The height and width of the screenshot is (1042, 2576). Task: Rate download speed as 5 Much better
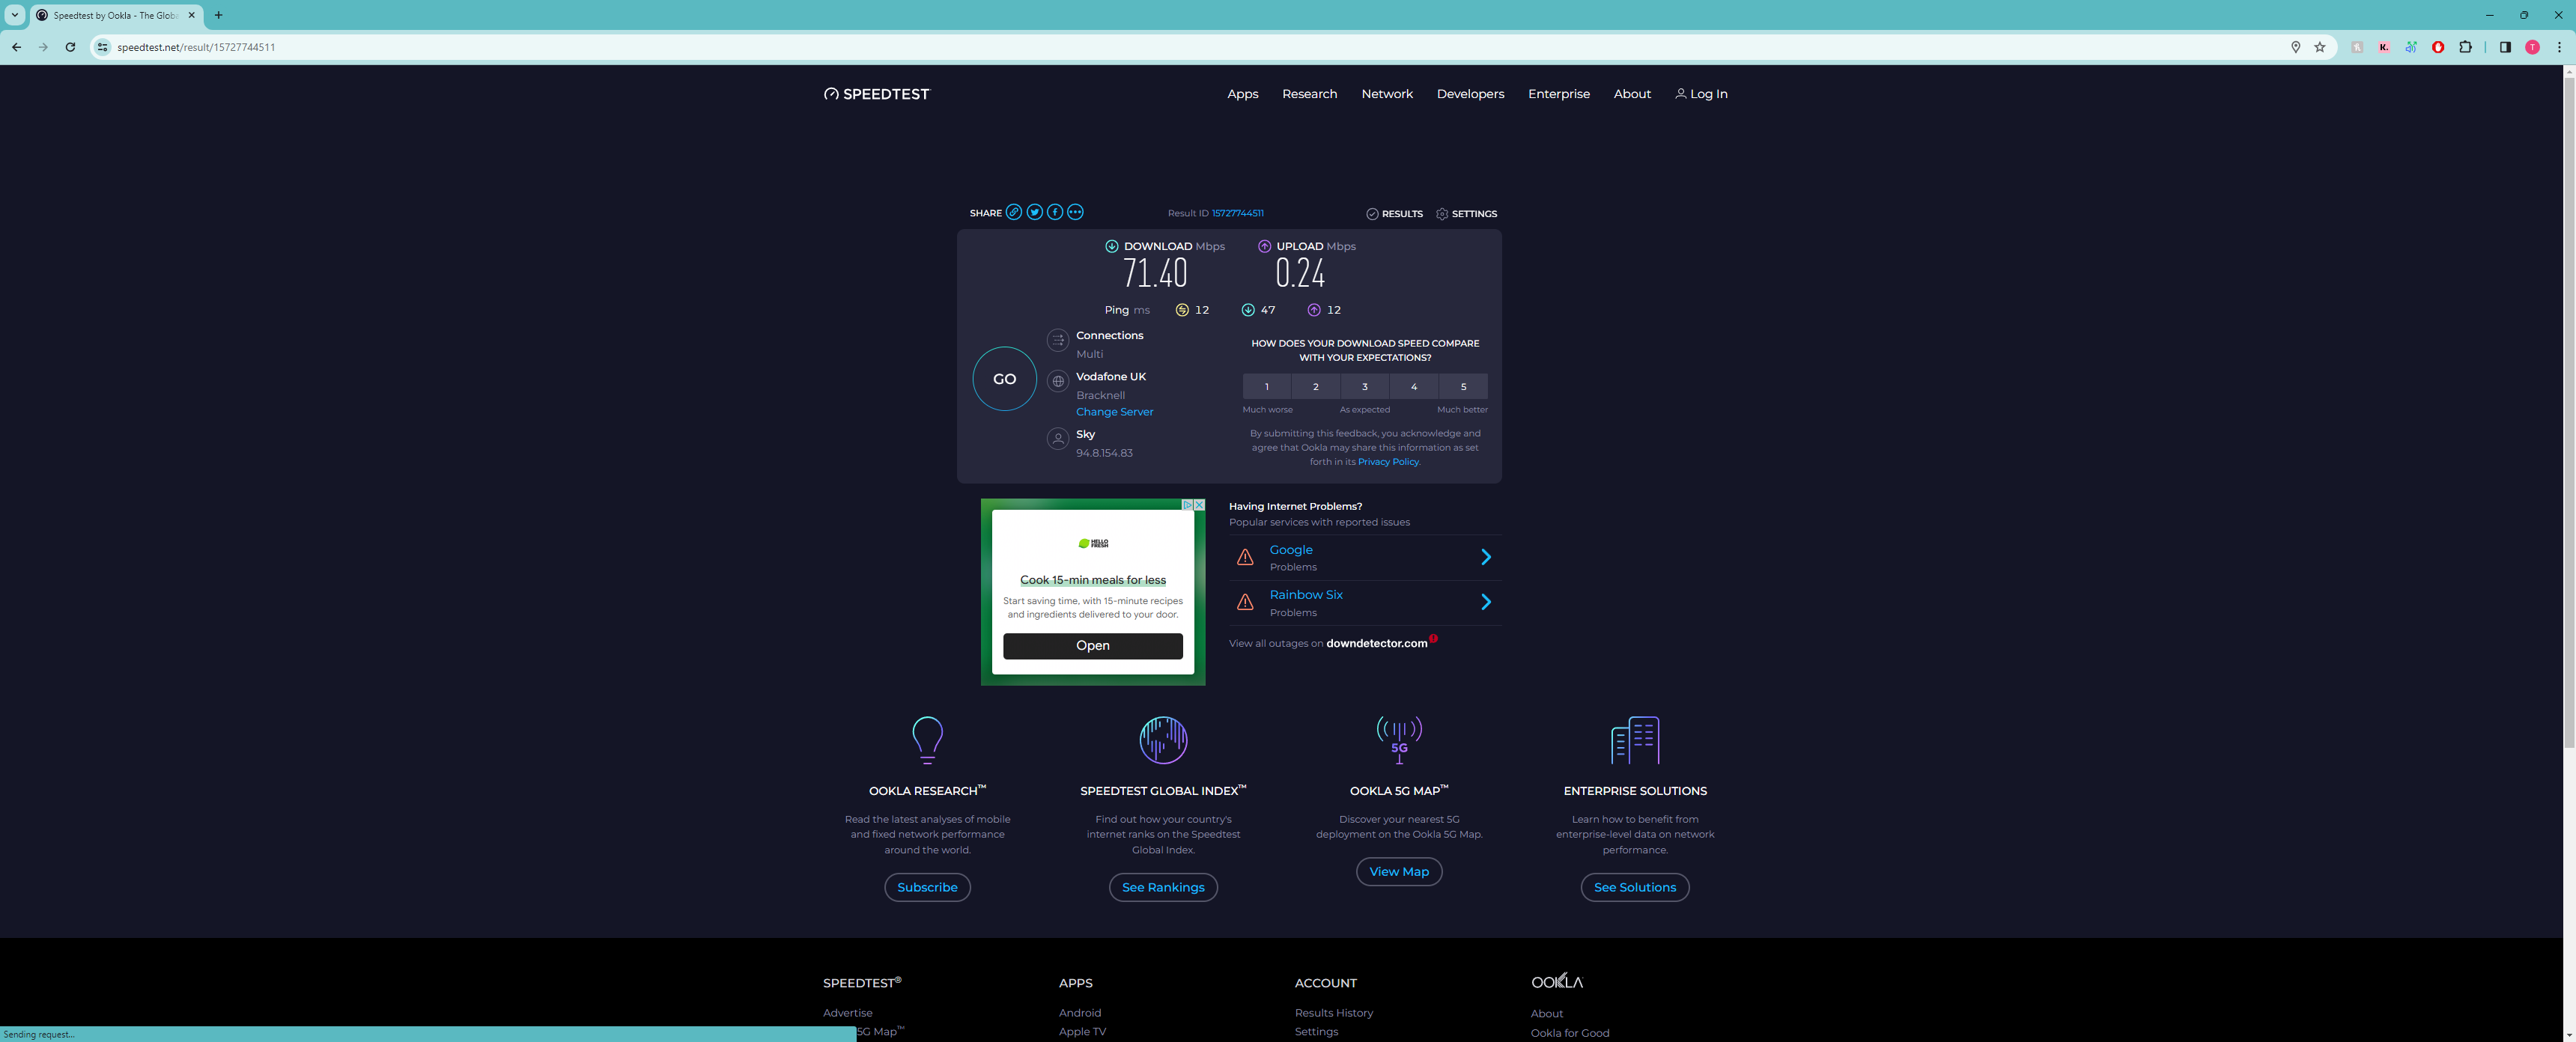pos(1463,387)
